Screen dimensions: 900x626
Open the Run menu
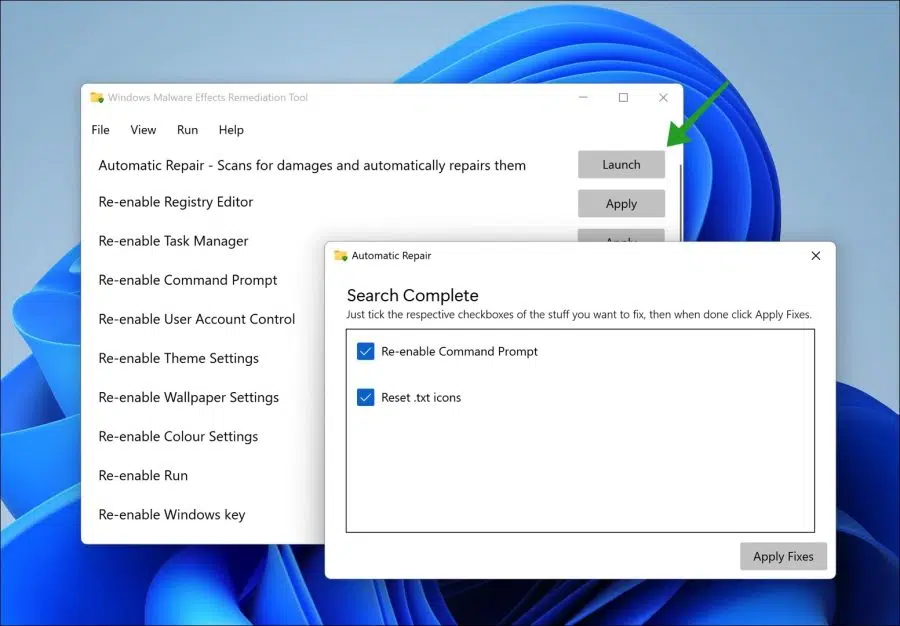pyautogui.click(x=187, y=130)
